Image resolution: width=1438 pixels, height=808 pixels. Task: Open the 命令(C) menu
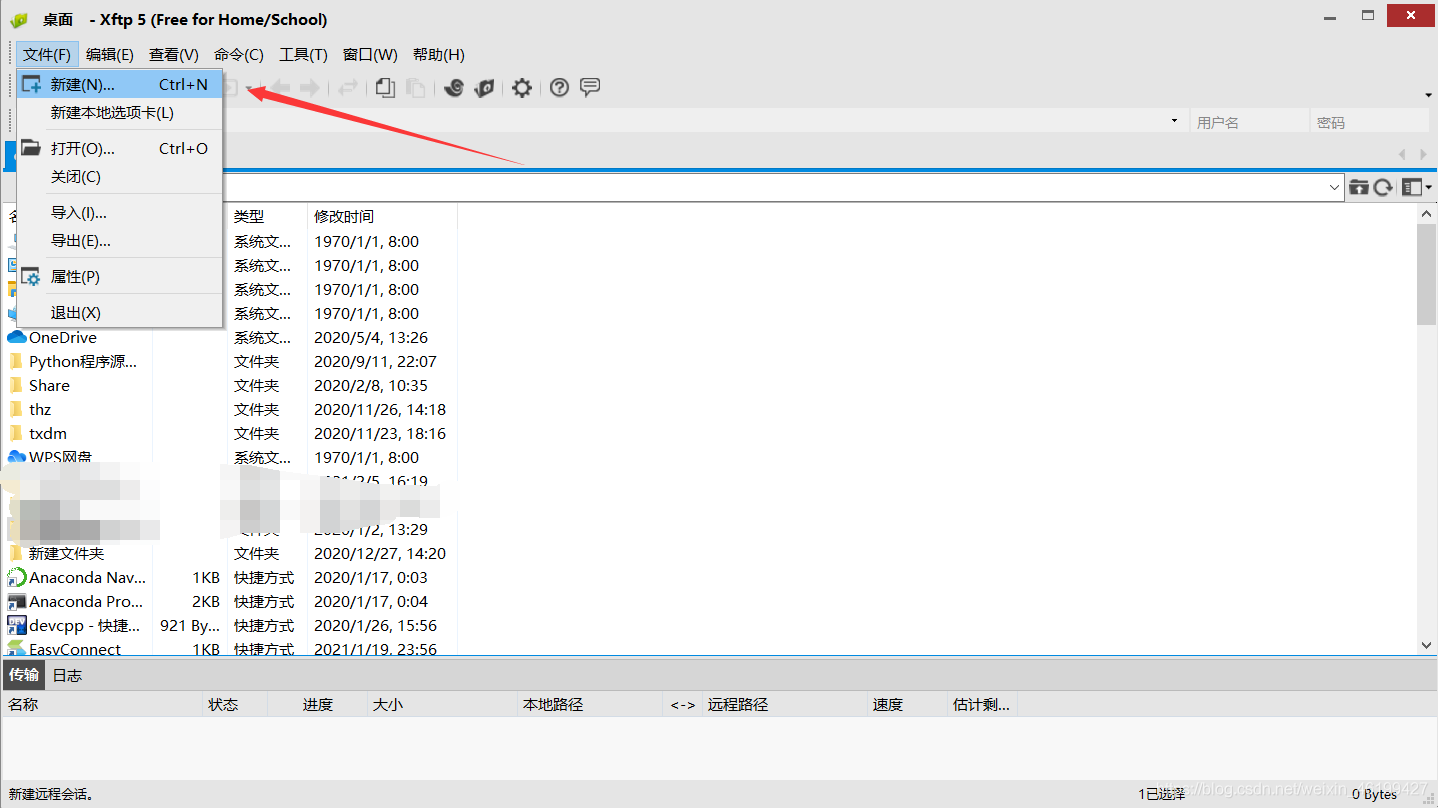pyautogui.click(x=239, y=54)
